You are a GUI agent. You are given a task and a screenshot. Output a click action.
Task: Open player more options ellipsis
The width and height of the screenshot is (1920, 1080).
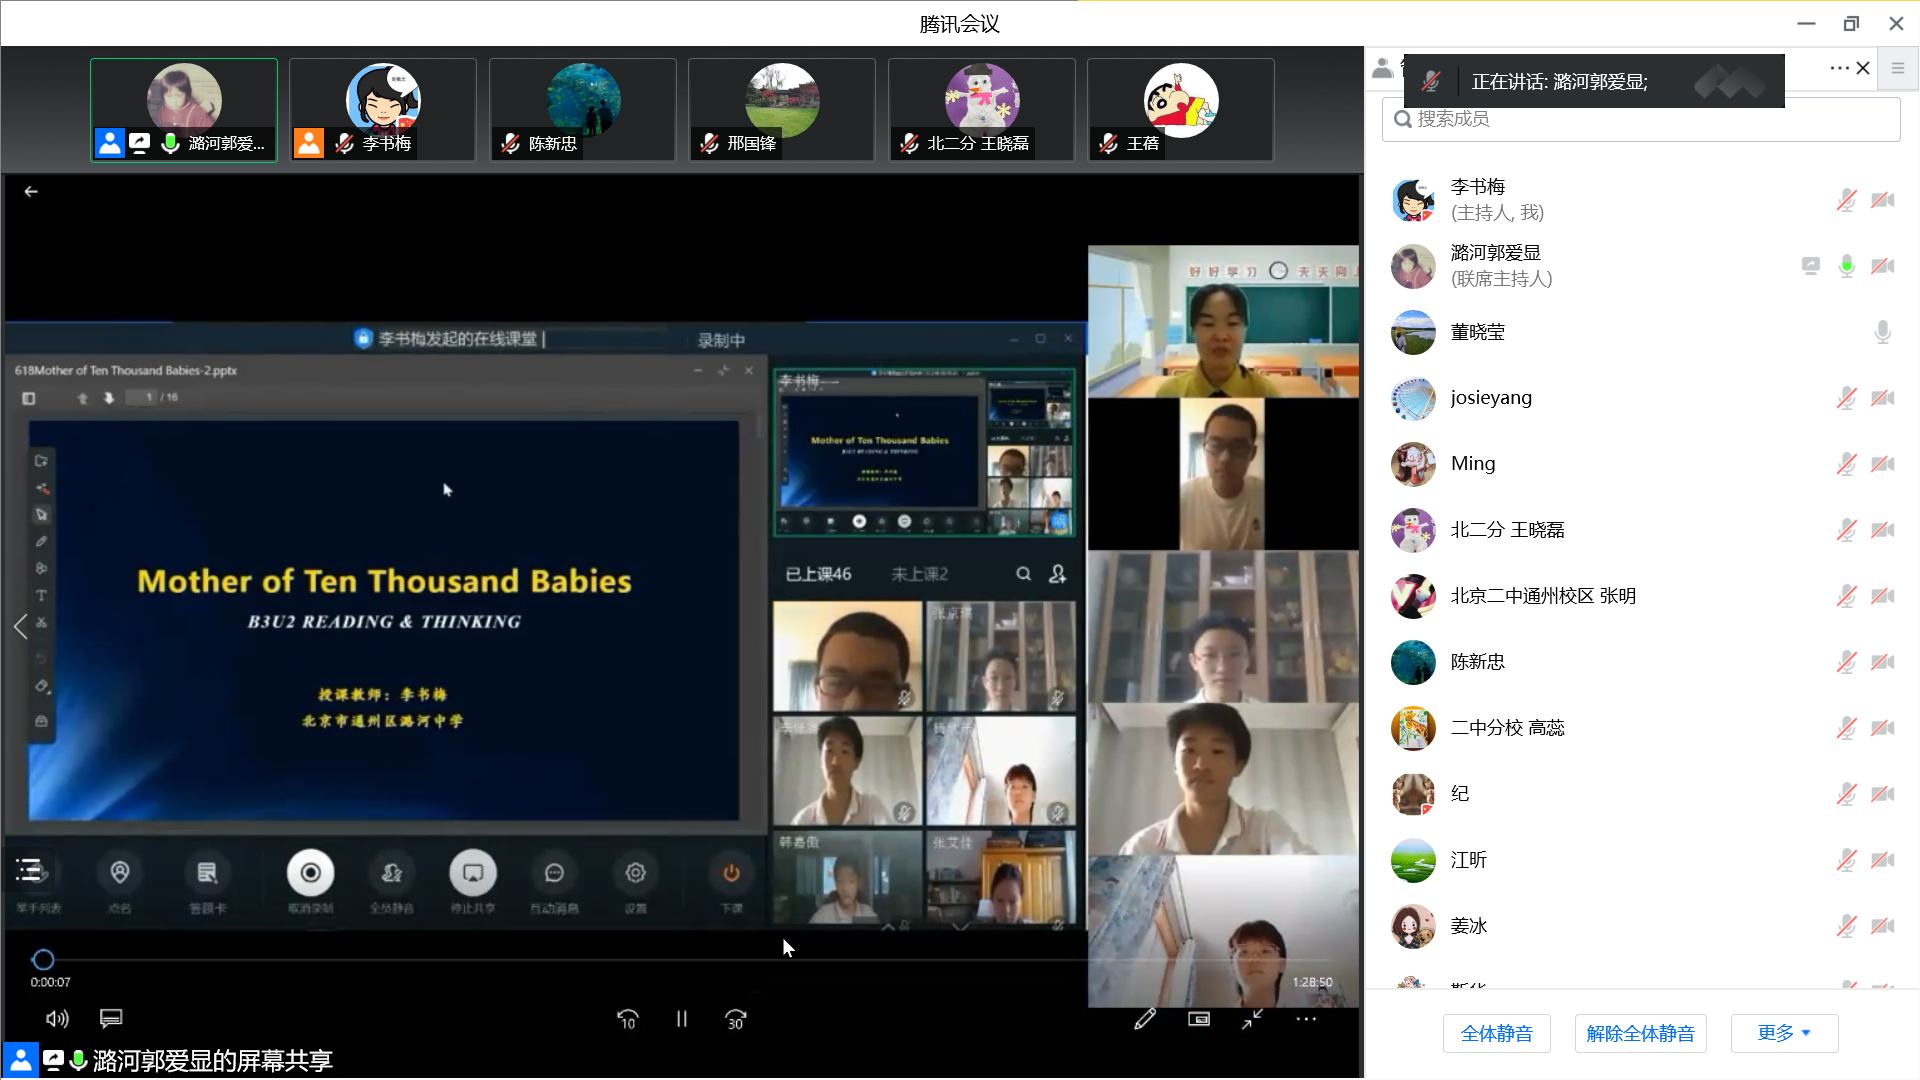[1306, 1019]
